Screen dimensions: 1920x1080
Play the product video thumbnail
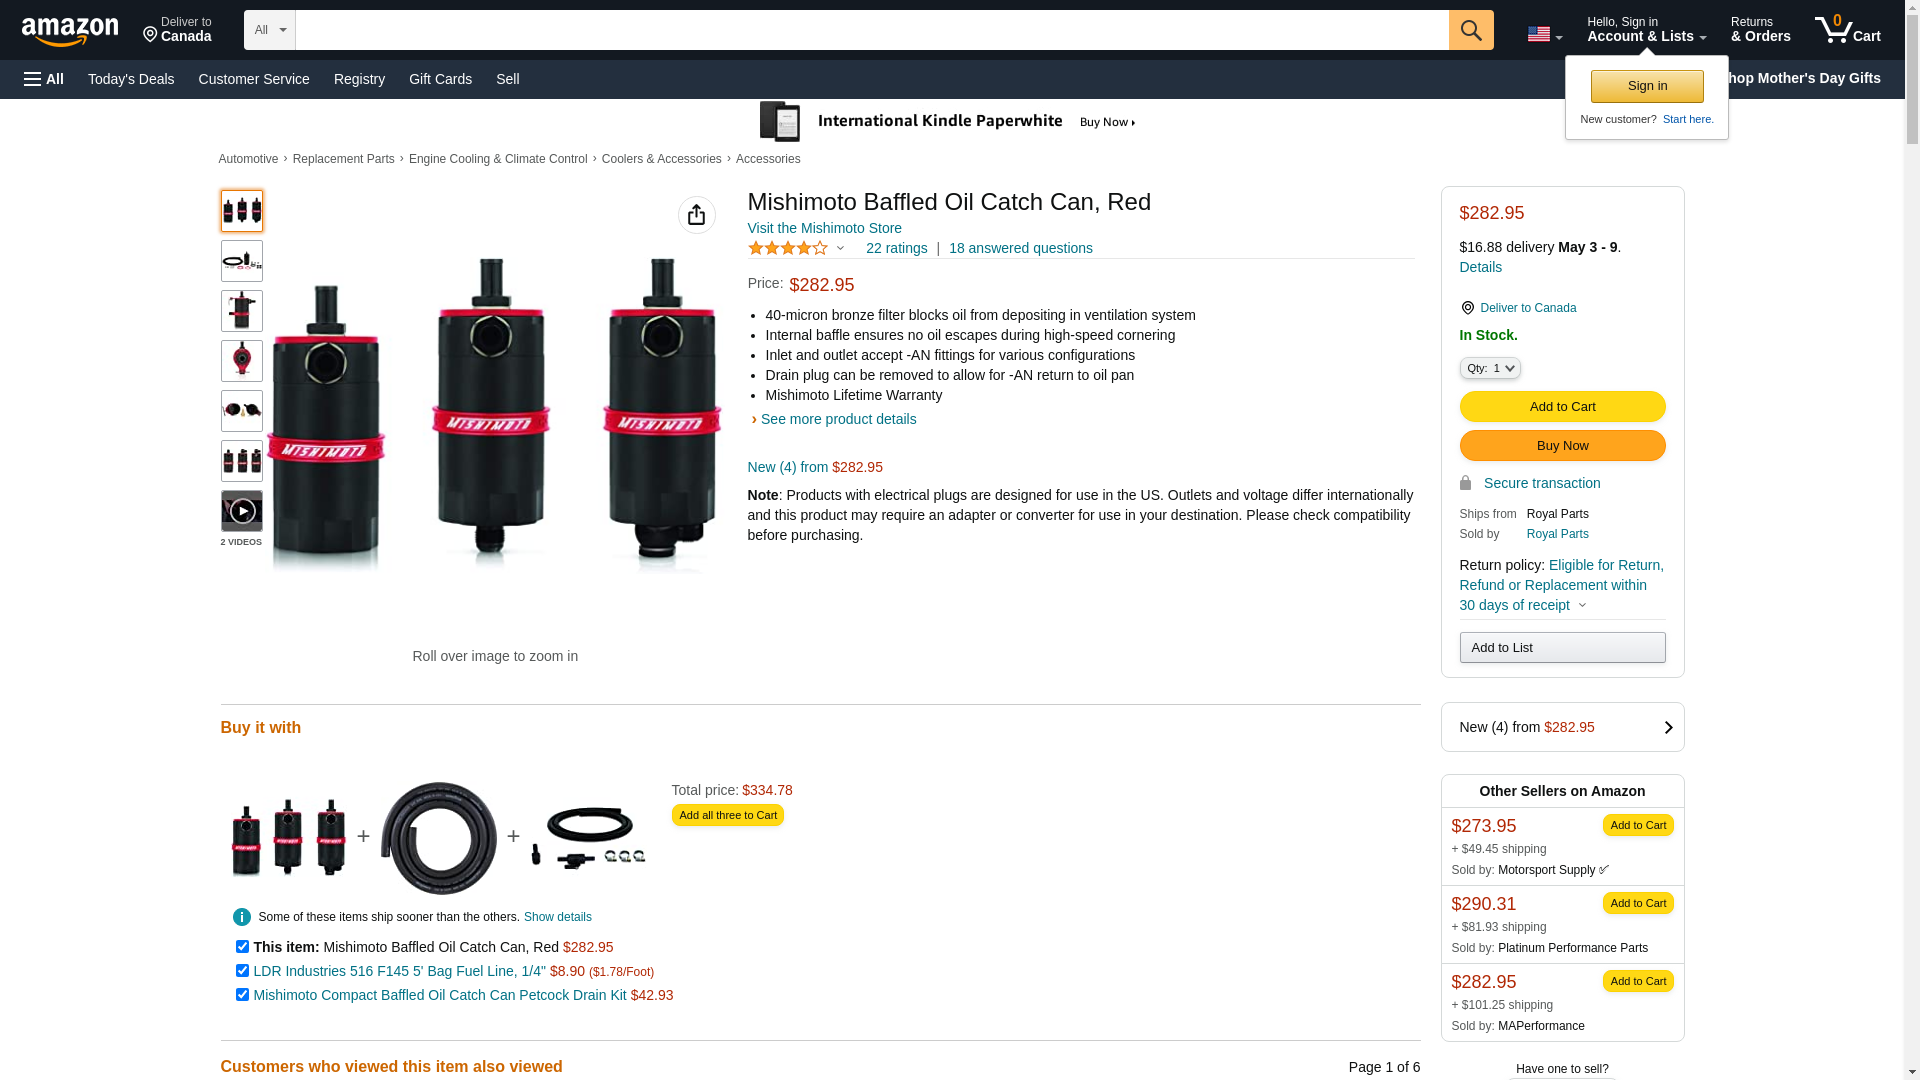click(x=242, y=511)
